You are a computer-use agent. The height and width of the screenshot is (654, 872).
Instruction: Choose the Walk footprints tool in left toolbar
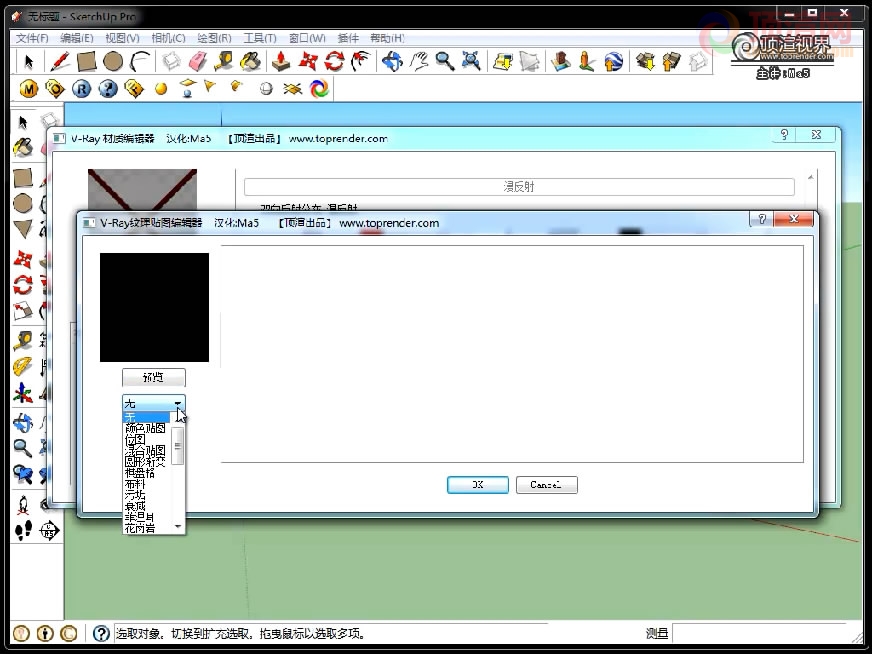(23, 531)
